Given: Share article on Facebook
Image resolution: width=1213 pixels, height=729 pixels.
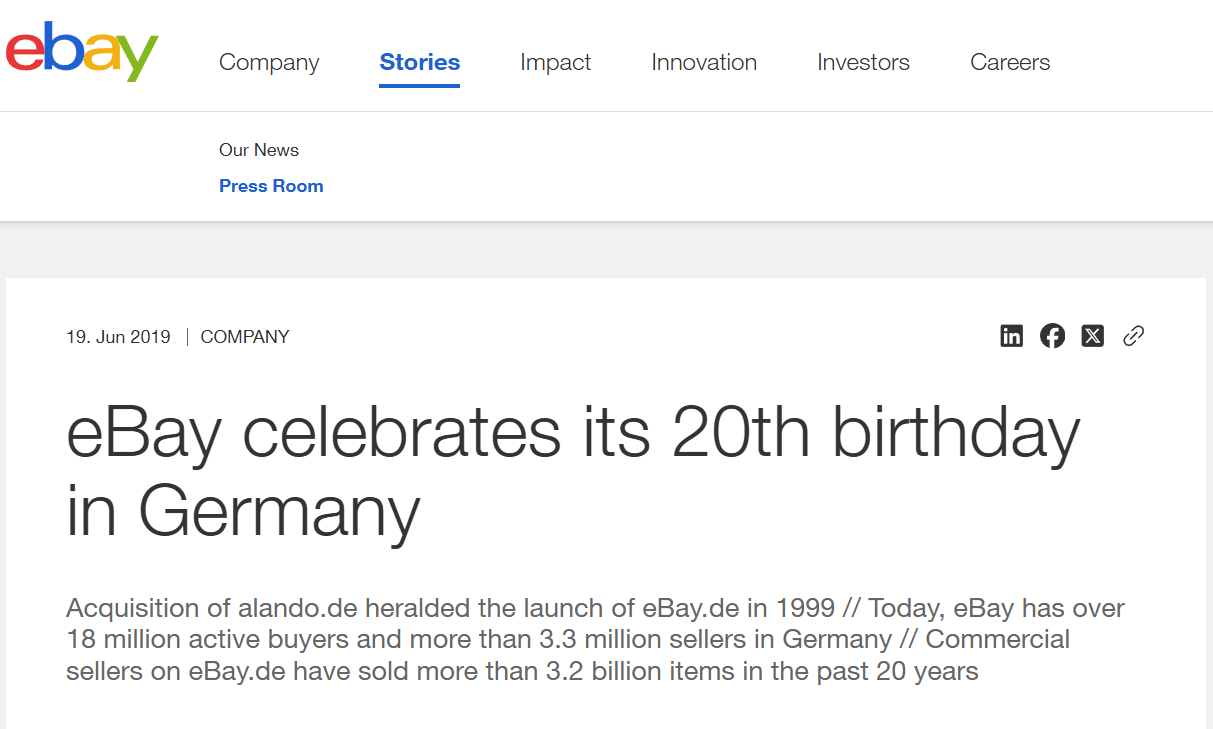Looking at the screenshot, I should point(1052,336).
